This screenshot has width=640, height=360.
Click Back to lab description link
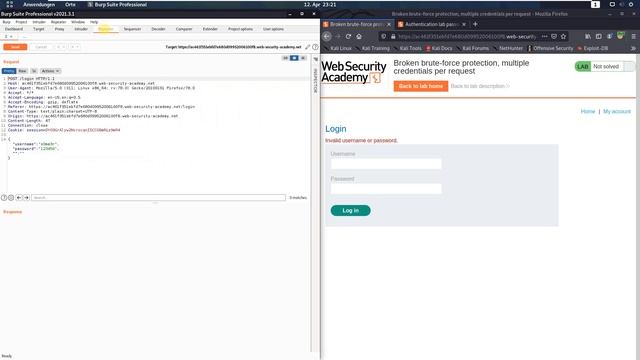(x=480, y=86)
